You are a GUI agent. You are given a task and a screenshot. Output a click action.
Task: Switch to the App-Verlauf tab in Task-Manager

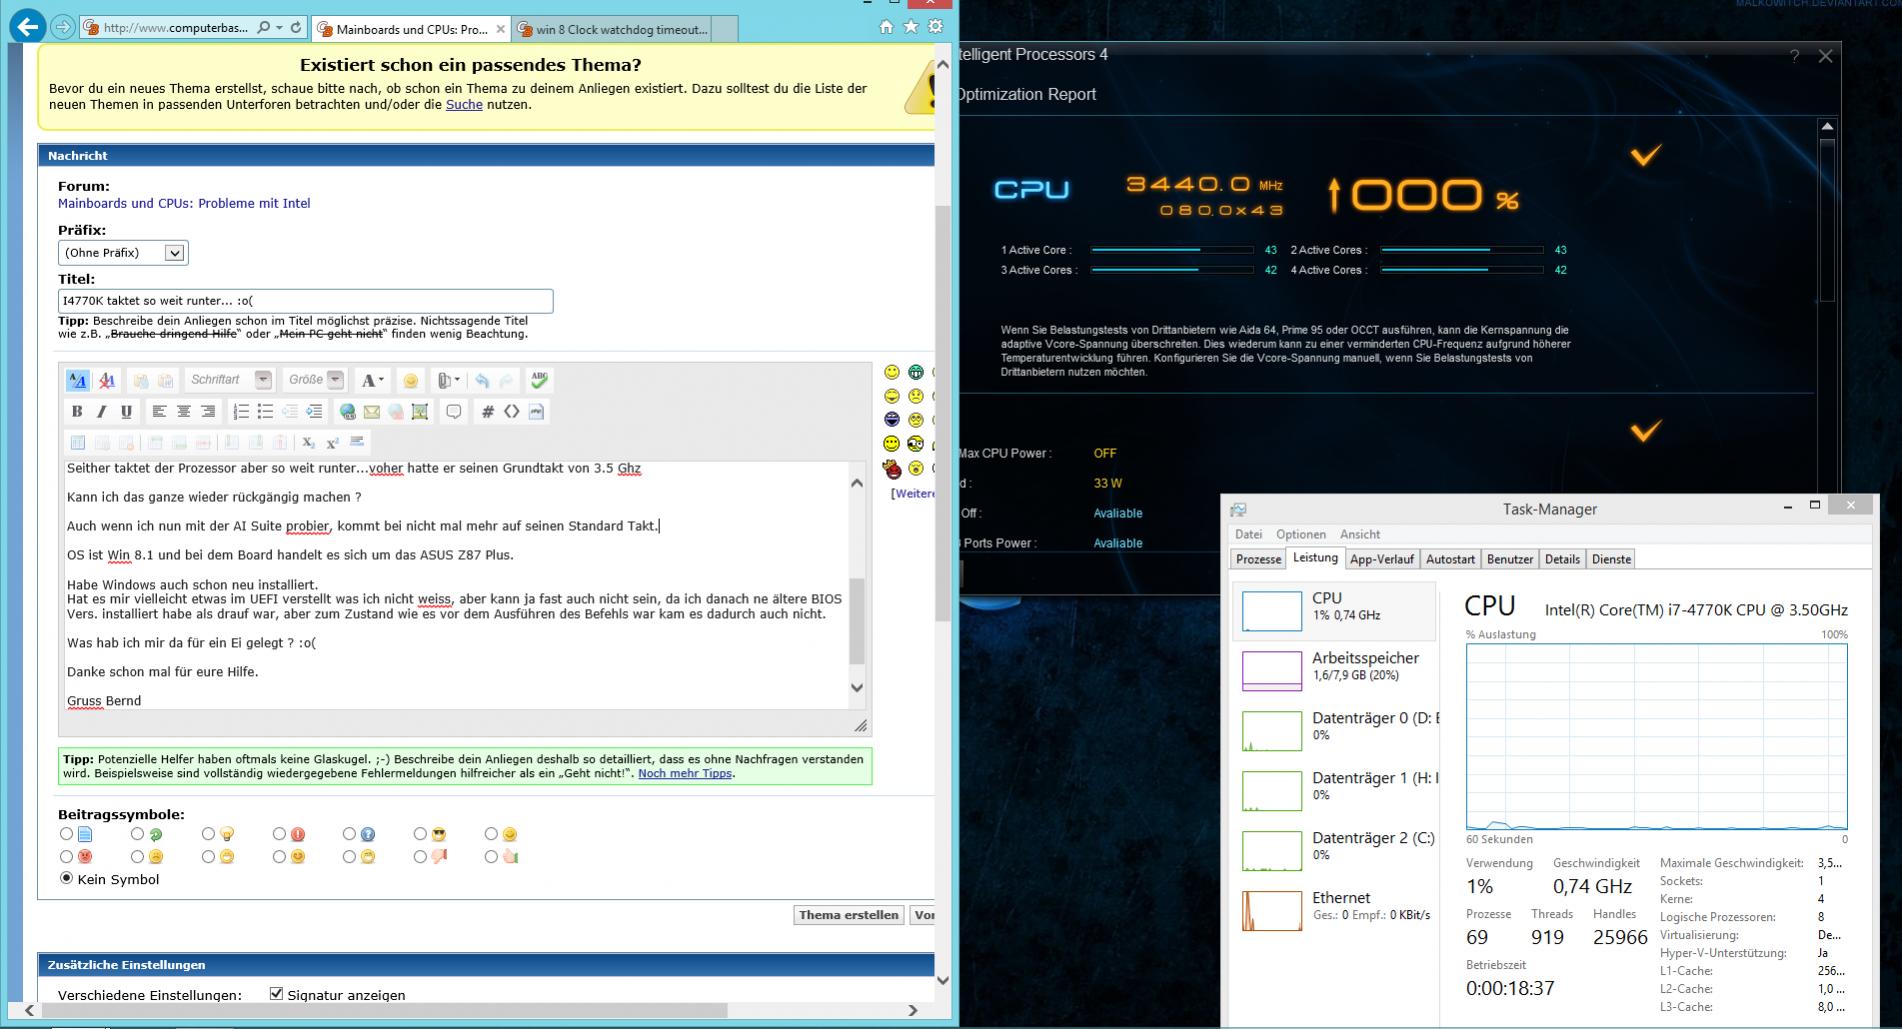coord(1382,559)
